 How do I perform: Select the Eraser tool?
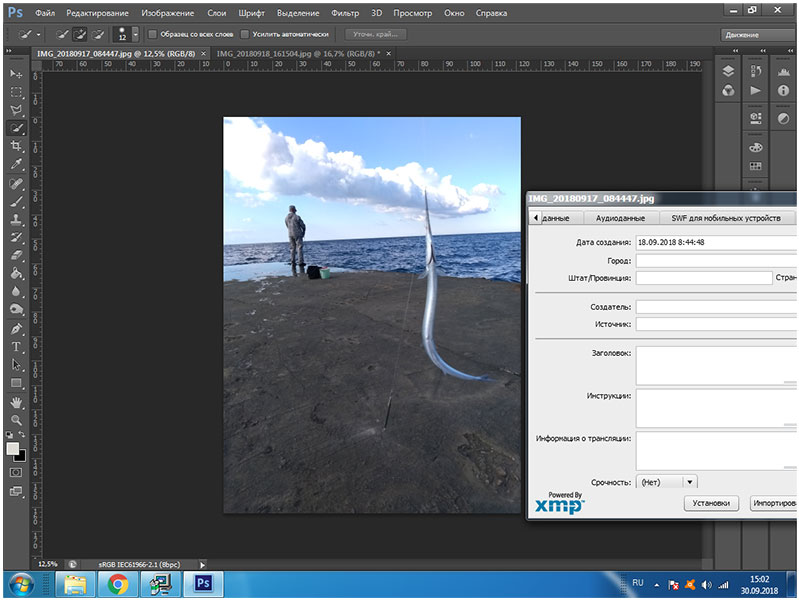coord(16,255)
